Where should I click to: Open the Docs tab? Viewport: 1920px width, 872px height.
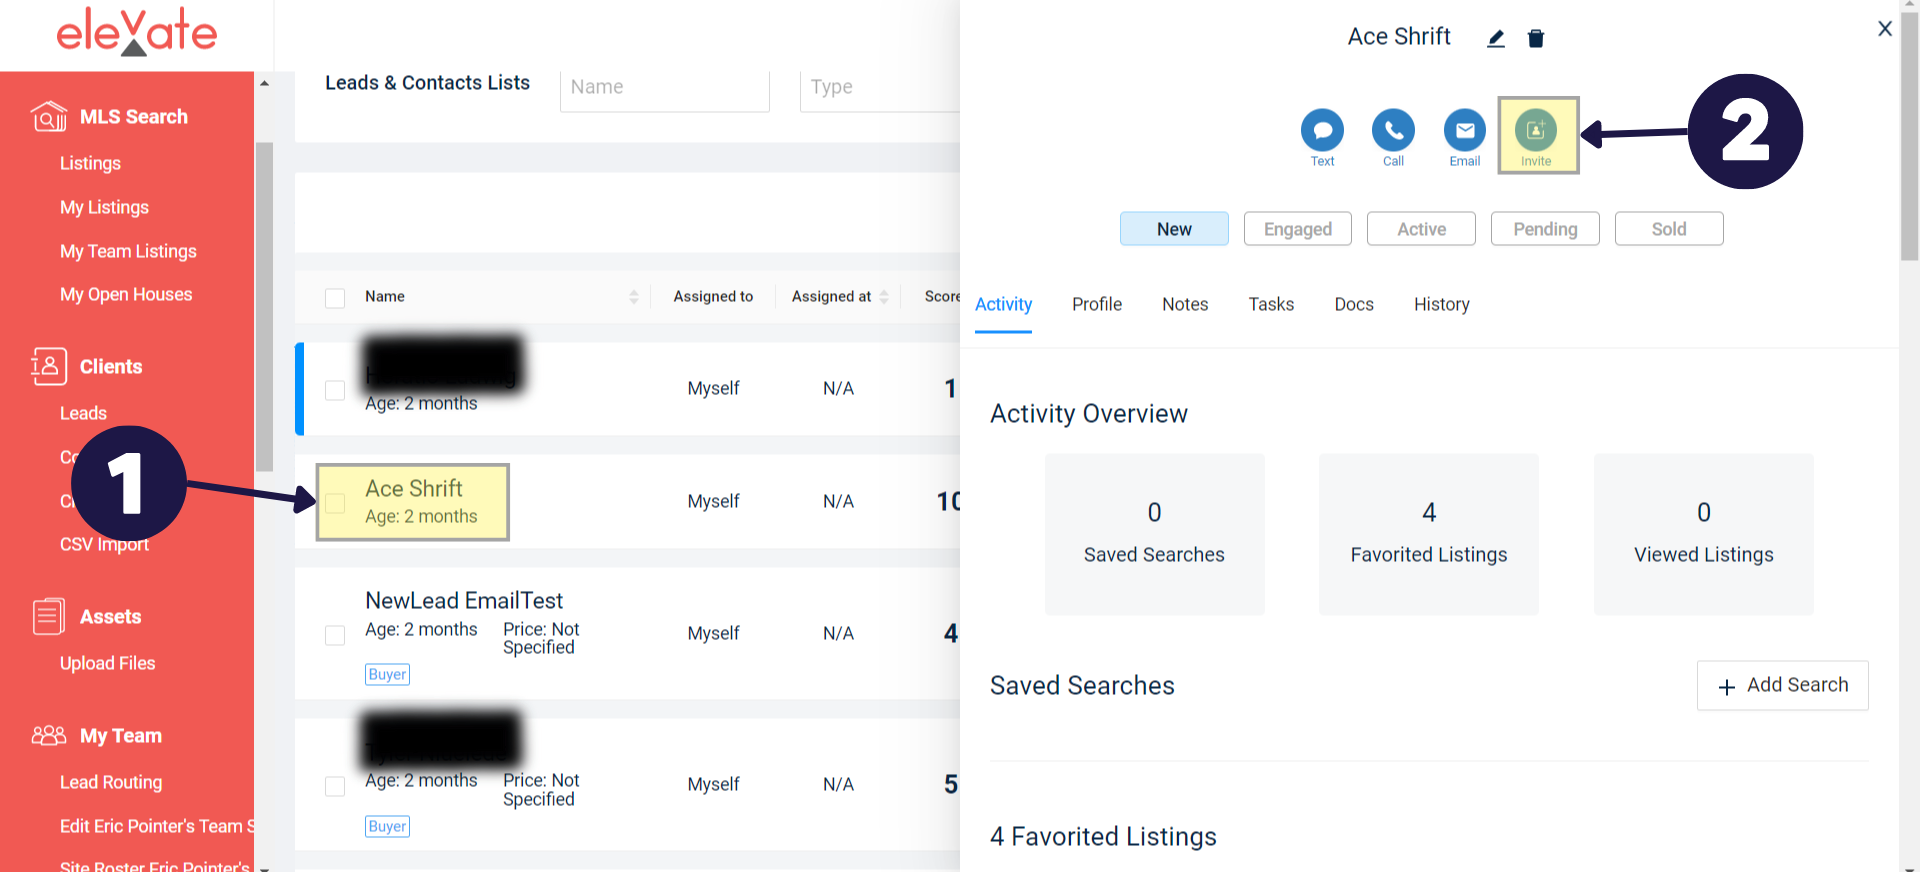(1354, 304)
